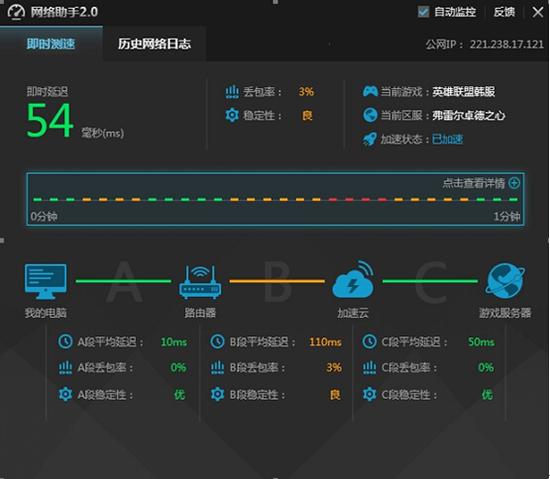Click the 1分钟 timeline label
550x479 pixels.
507,216
